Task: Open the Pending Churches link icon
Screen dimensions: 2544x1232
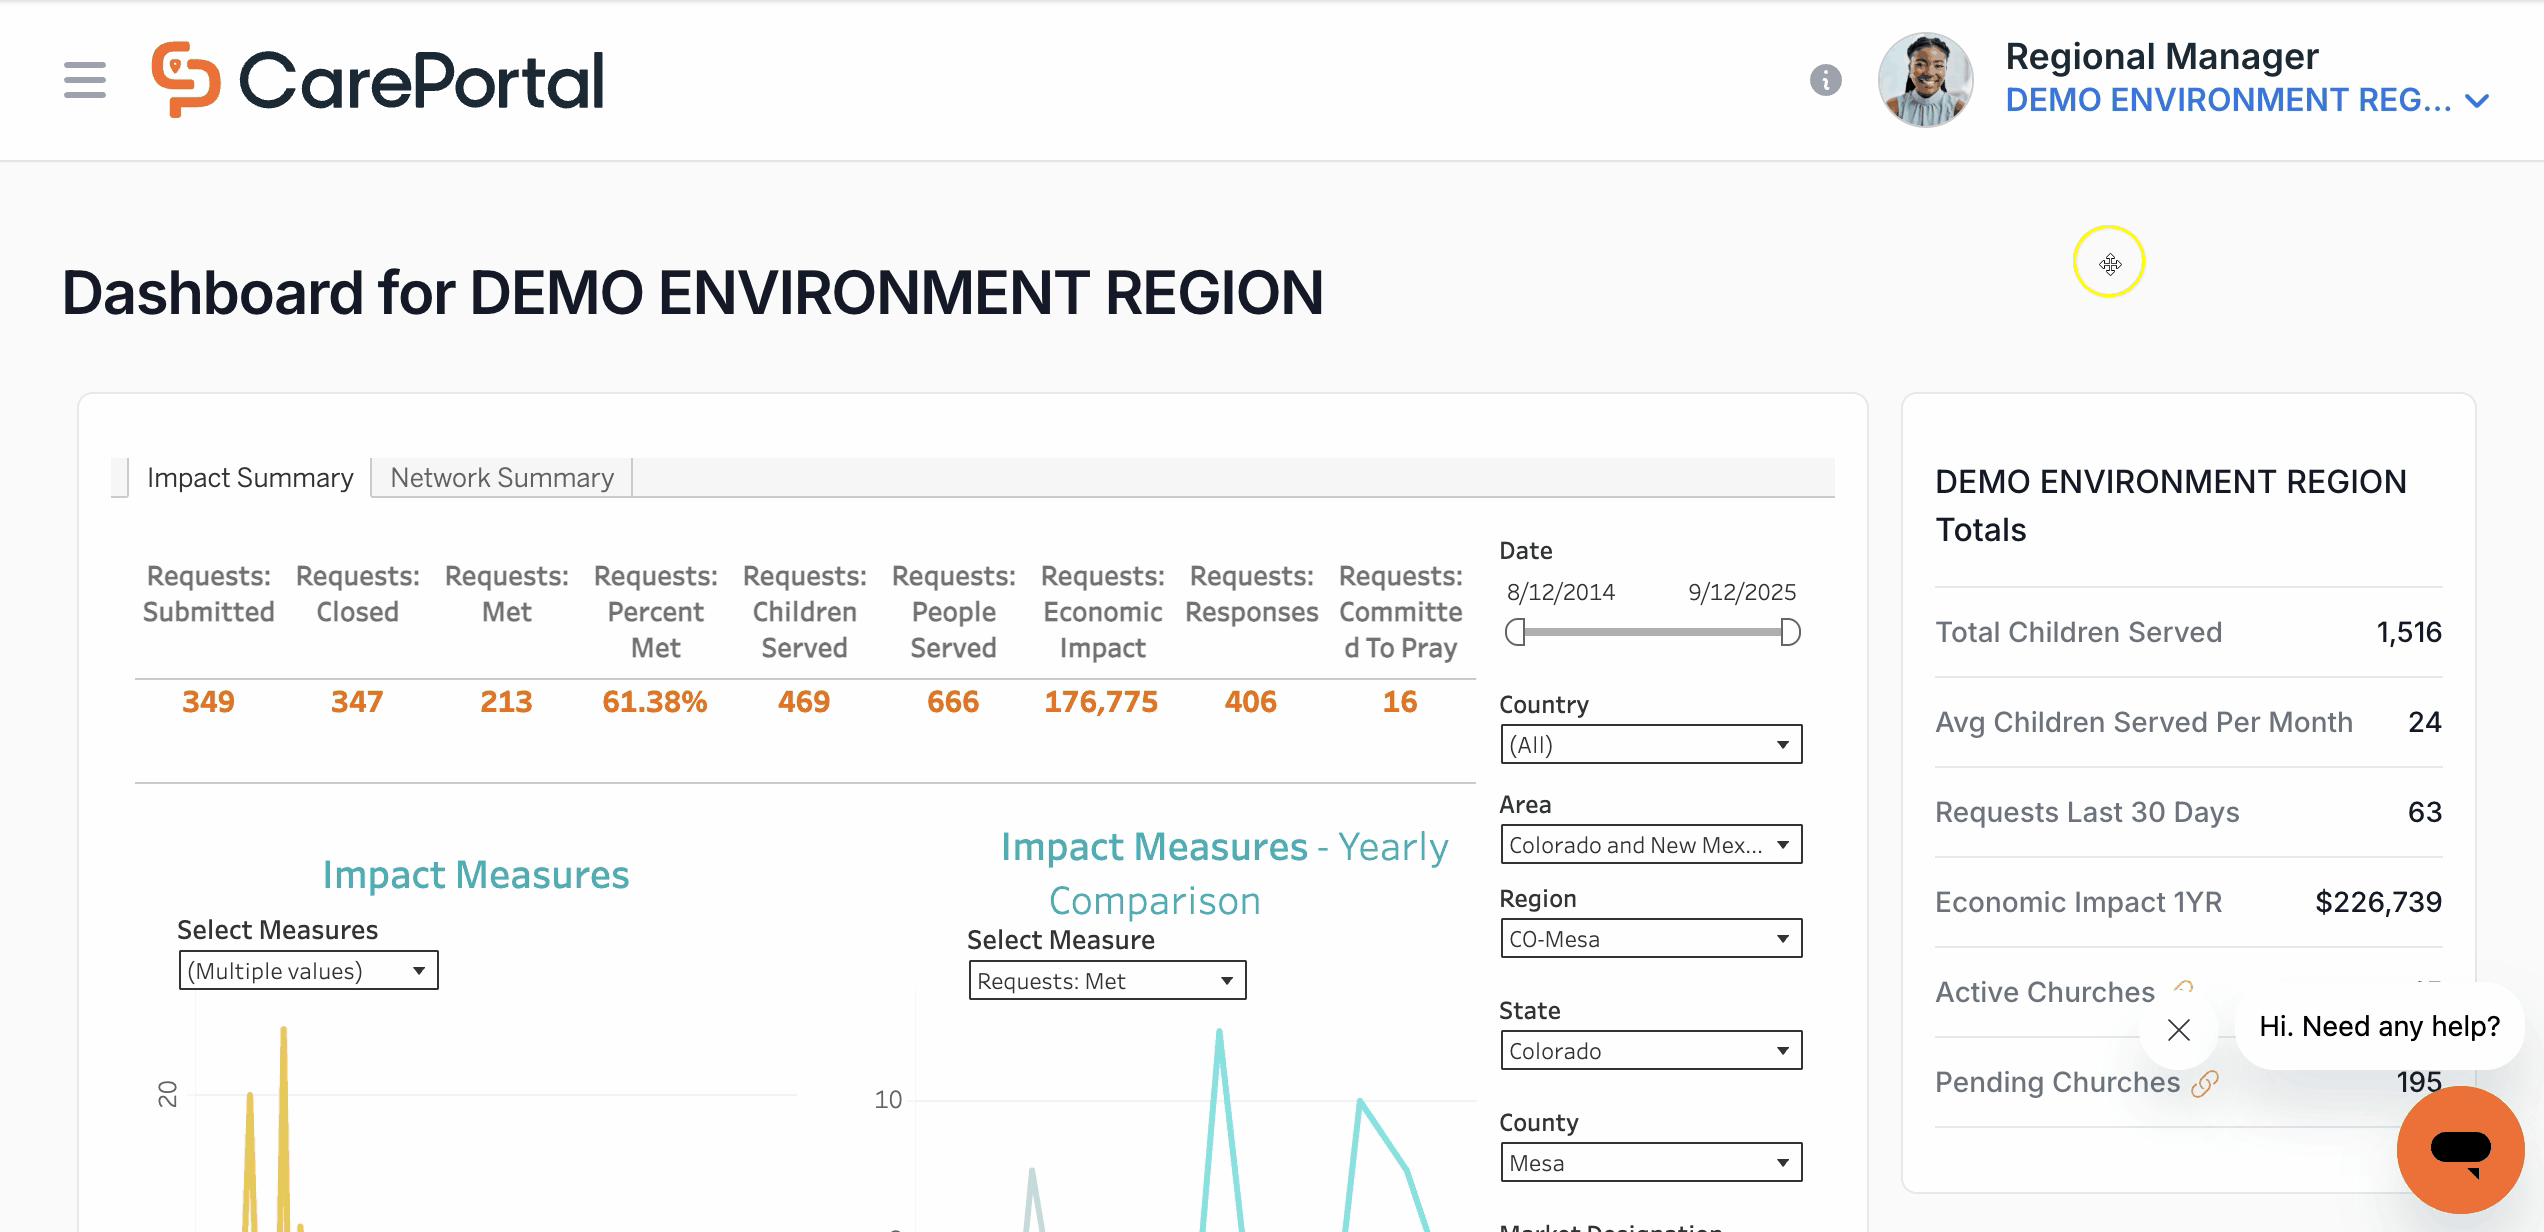Action: tap(2205, 1083)
